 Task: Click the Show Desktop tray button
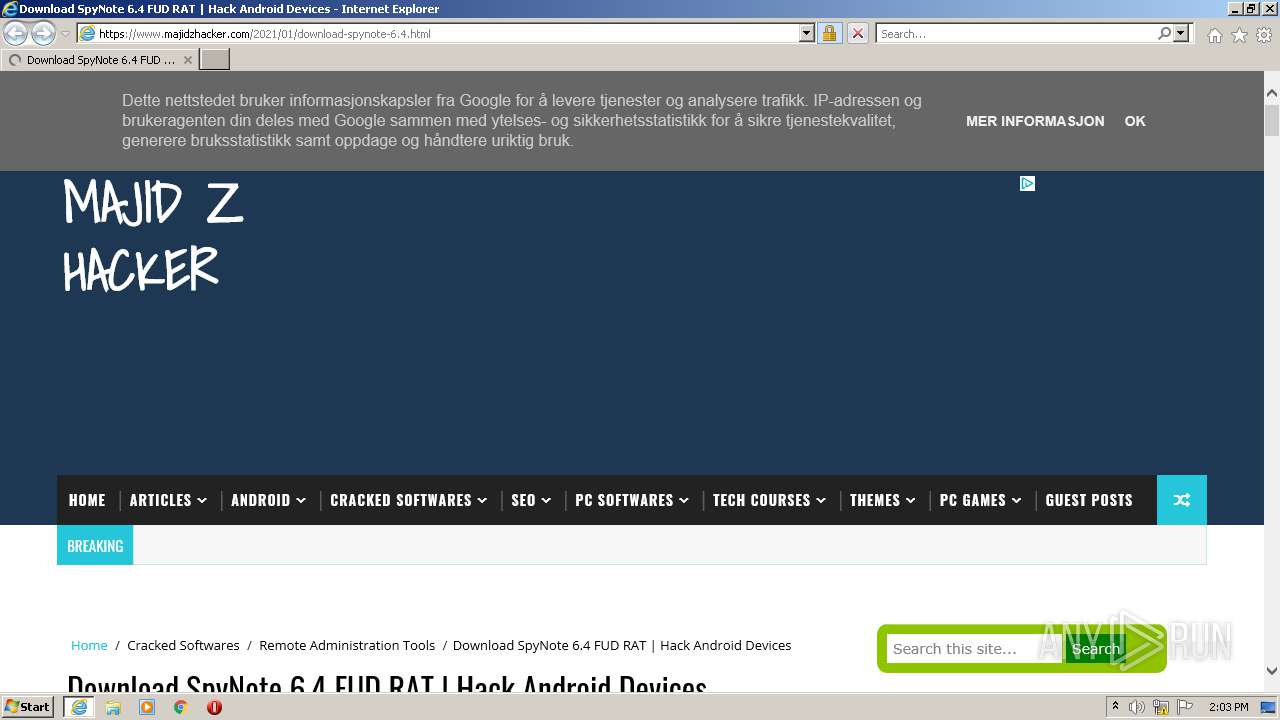pyautogui.click(x=1269, y=707)
